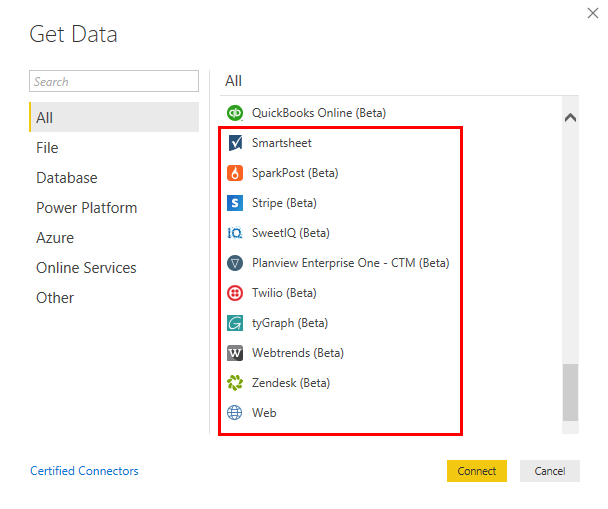Switch to the File category
The height and width of the screenshot is (509, 608).
(47, 148)
